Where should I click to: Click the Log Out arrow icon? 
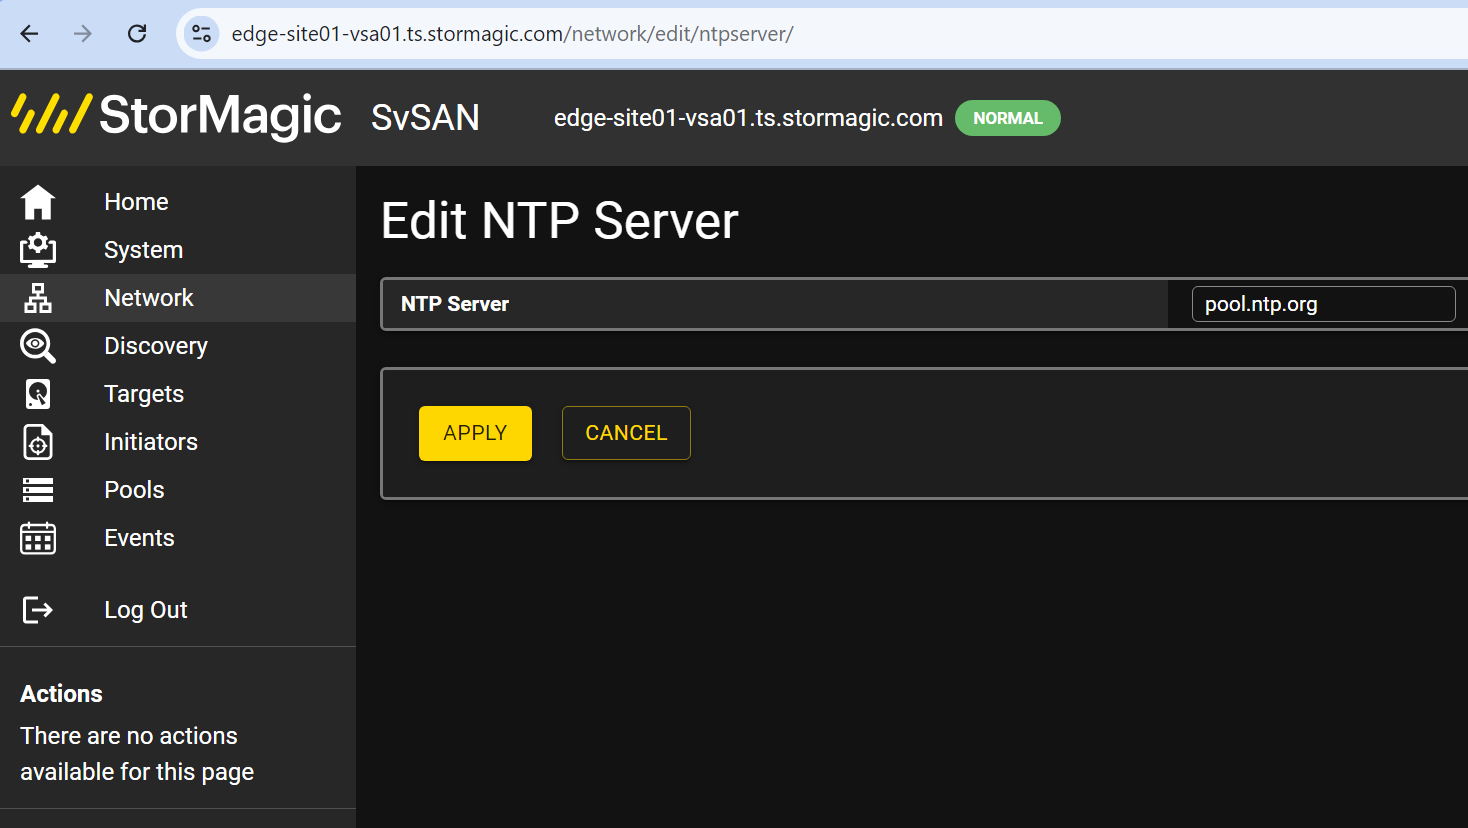(x=38, y=610)
